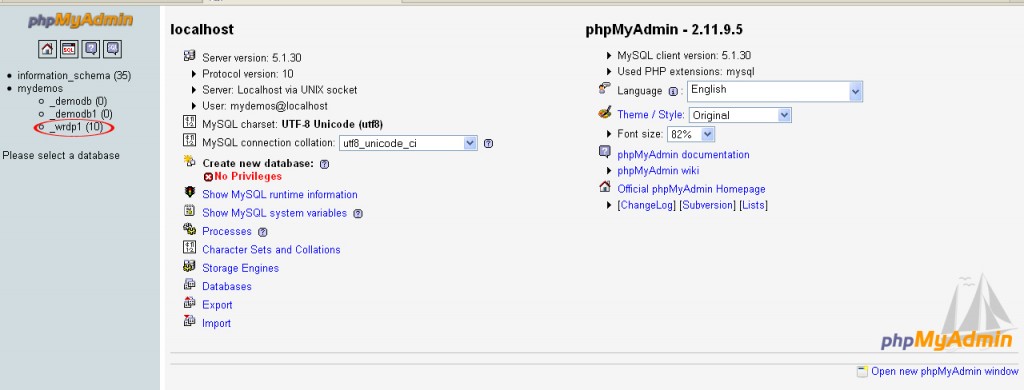The image size is (1024, 390).
Task: Open the Subversion link
Action: 708,205
